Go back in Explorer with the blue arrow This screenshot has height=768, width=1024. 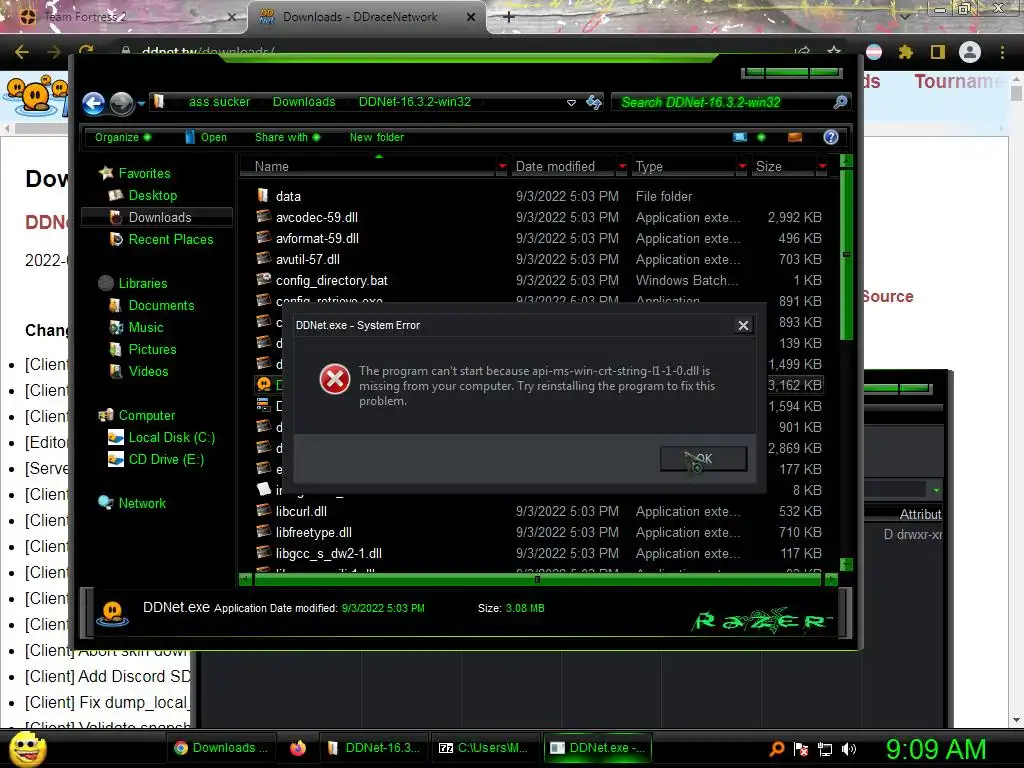coord(93,103)
